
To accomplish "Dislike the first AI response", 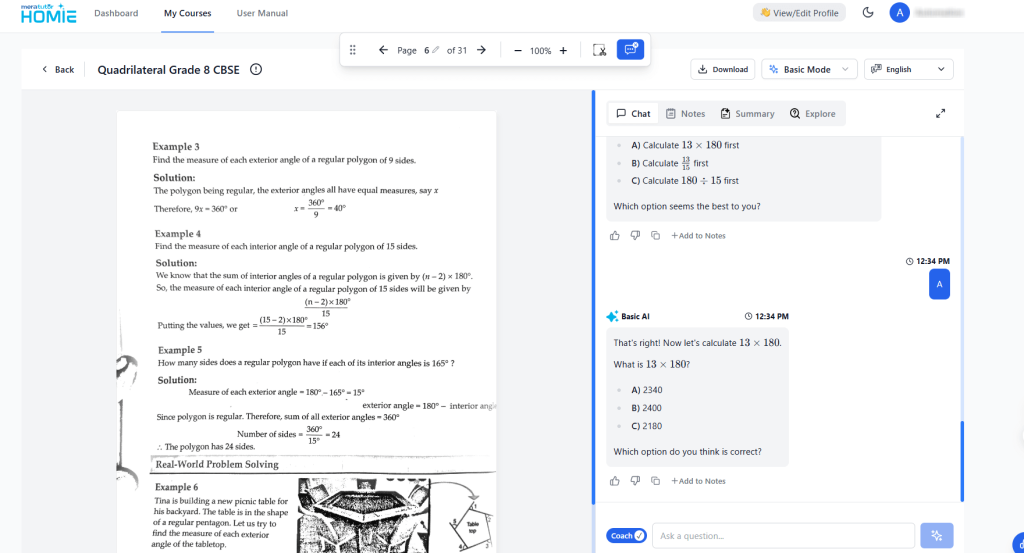I will [635, 236].
